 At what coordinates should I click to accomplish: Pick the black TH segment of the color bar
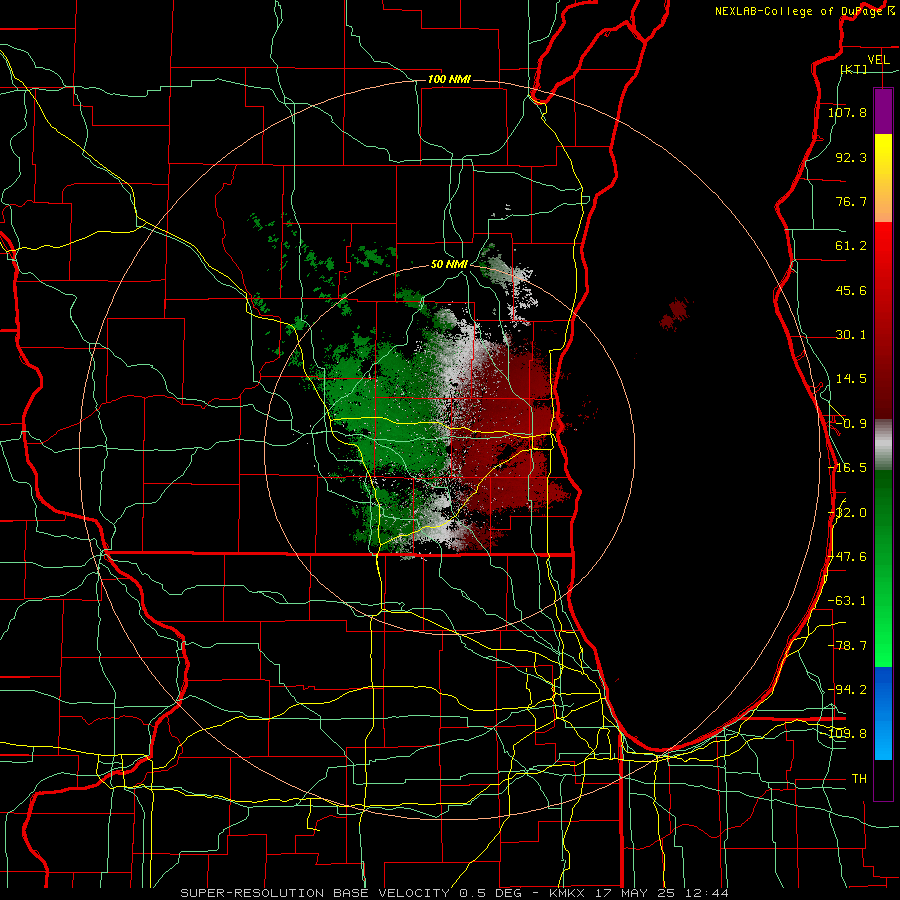883,779
